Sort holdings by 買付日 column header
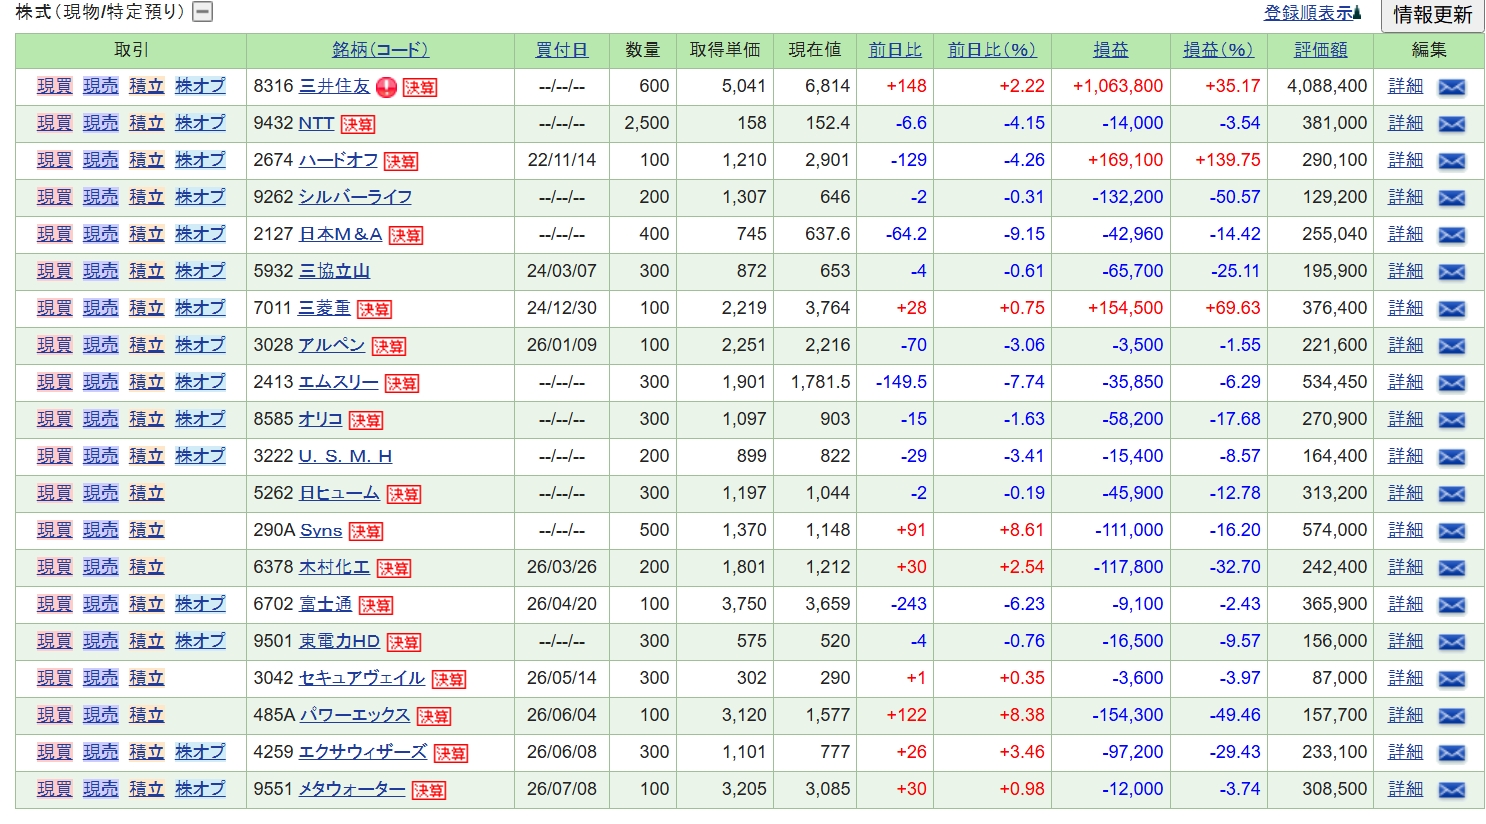The image size is (1486, 824). point(562,50)
